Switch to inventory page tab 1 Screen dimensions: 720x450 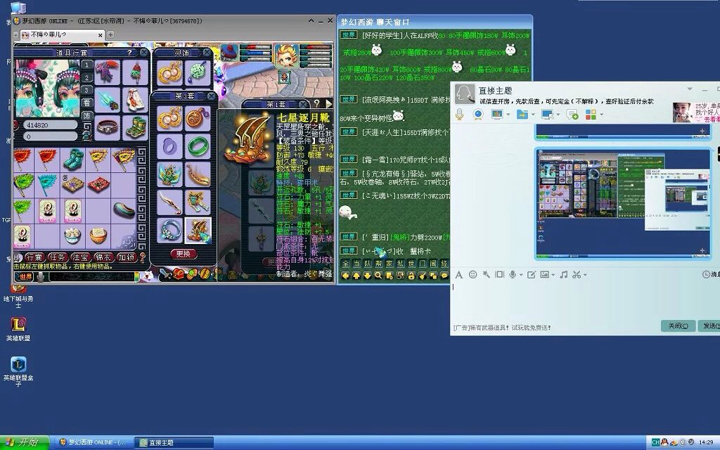click(x=87, y=65)
